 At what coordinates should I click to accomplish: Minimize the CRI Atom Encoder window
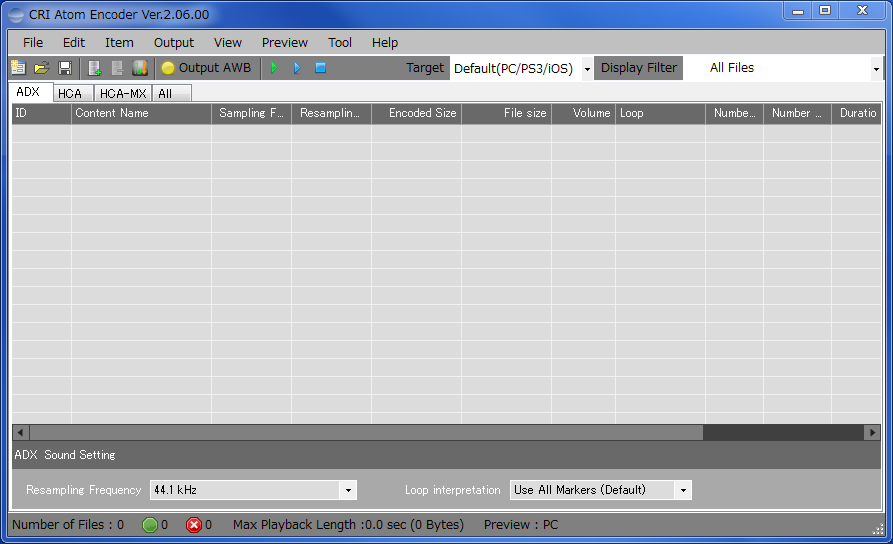click(798, 11)
